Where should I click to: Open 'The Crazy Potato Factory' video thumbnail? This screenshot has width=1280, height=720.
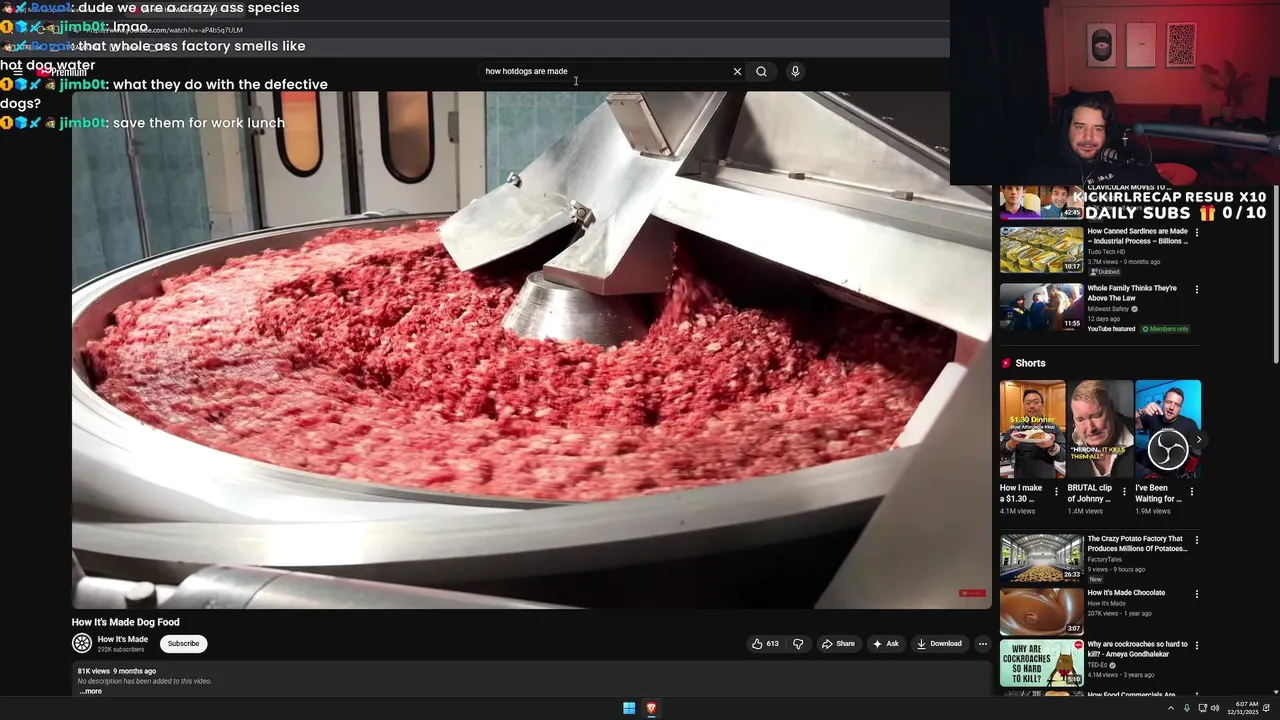[x=1041, y=558]
